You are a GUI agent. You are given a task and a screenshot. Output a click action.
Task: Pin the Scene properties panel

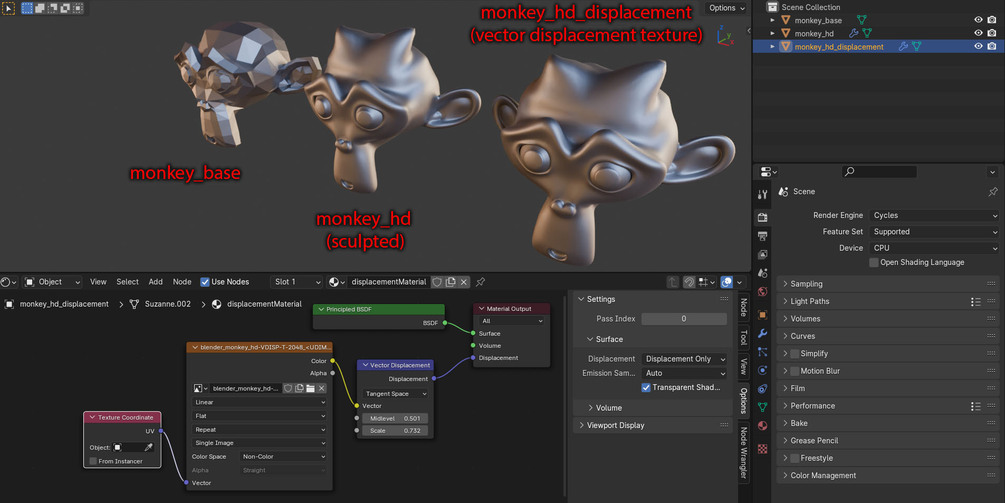993,192
